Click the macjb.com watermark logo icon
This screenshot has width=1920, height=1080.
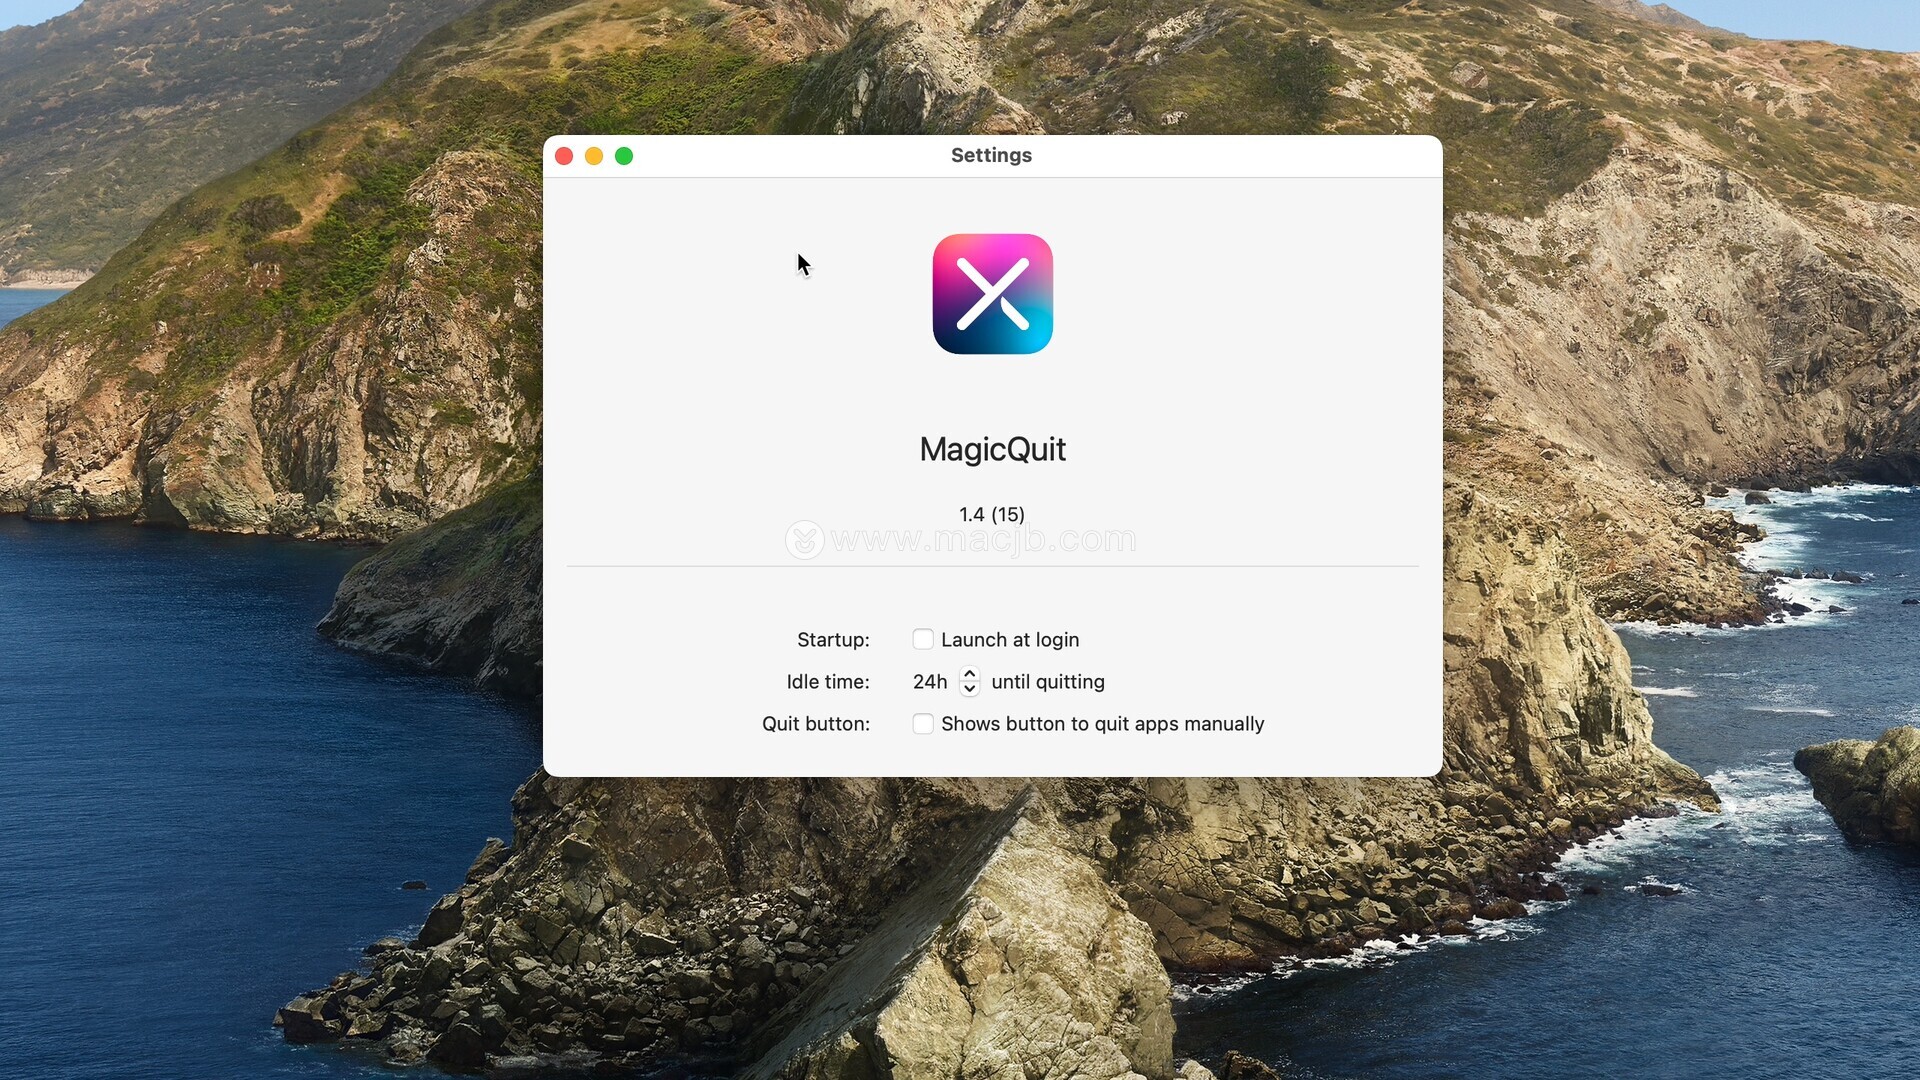click(x=804, y=539)
